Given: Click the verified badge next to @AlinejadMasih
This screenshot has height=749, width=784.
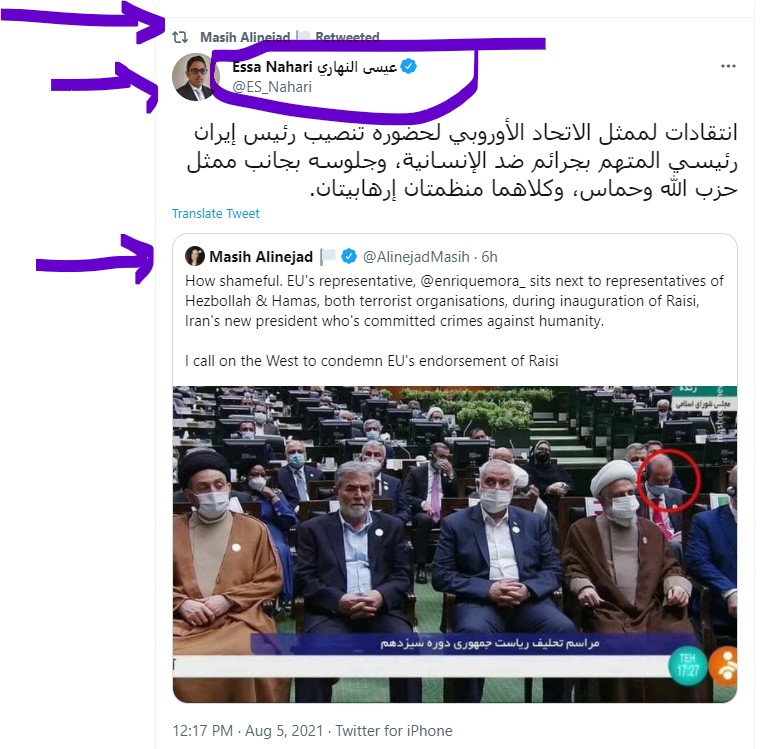Looking at the screenshot, I should 348,256.
